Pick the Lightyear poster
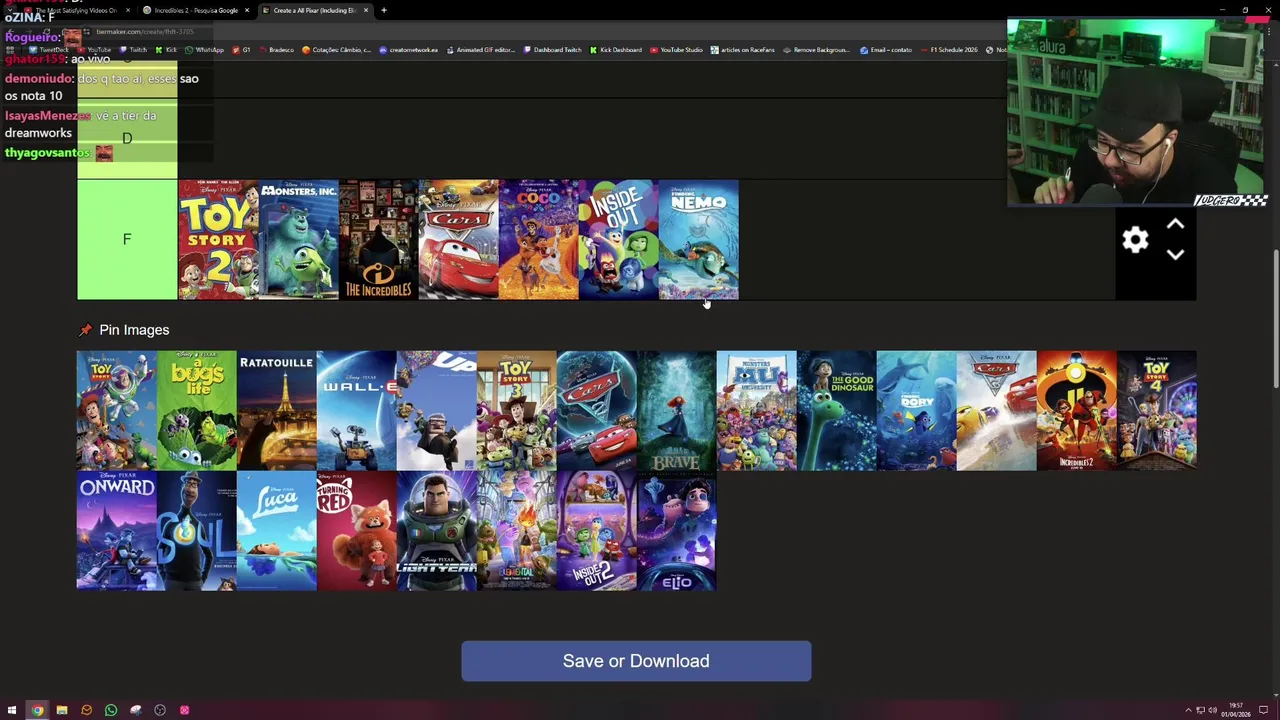Image resolution: width=1280 pixels, height=720 pixels. [437, 531]
